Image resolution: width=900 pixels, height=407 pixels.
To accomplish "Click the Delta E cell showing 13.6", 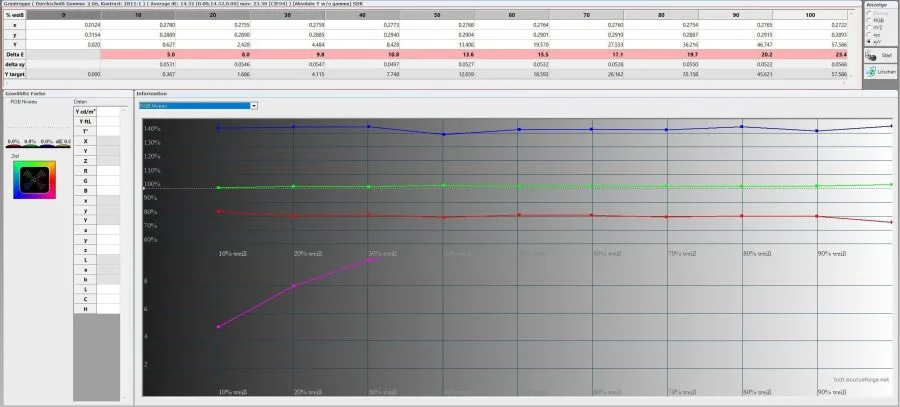I will (x=437, y=54).
